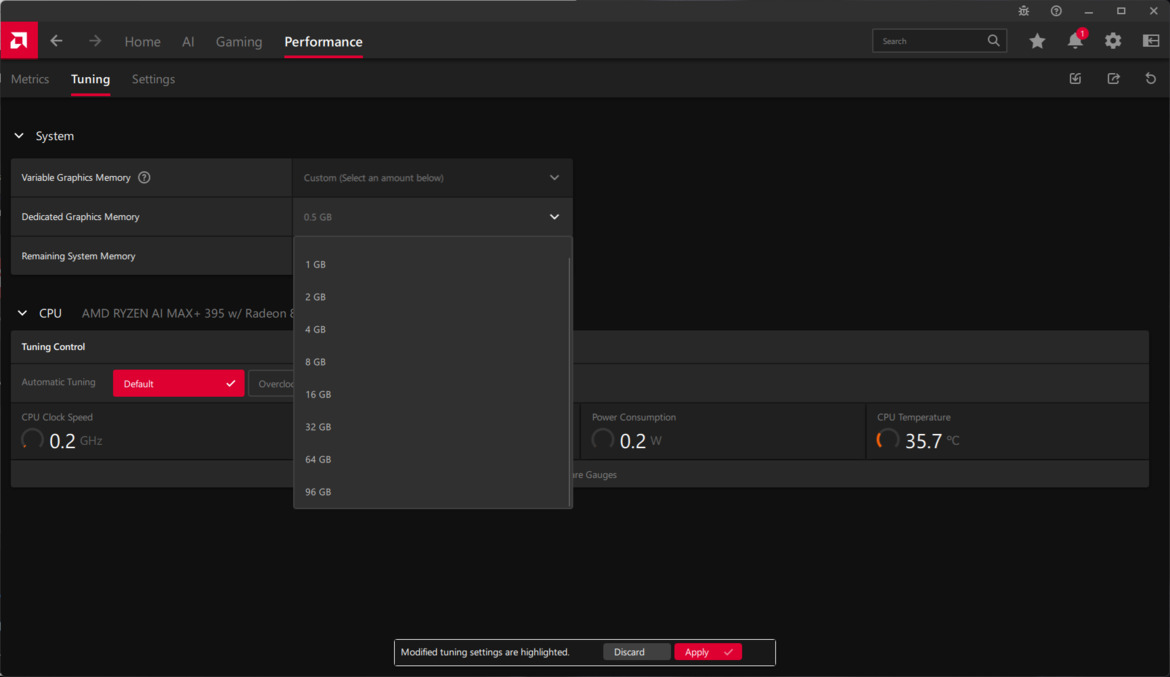1170x677 pixels.
Task: Click the Power Consumption gauge
Action: 602,439
